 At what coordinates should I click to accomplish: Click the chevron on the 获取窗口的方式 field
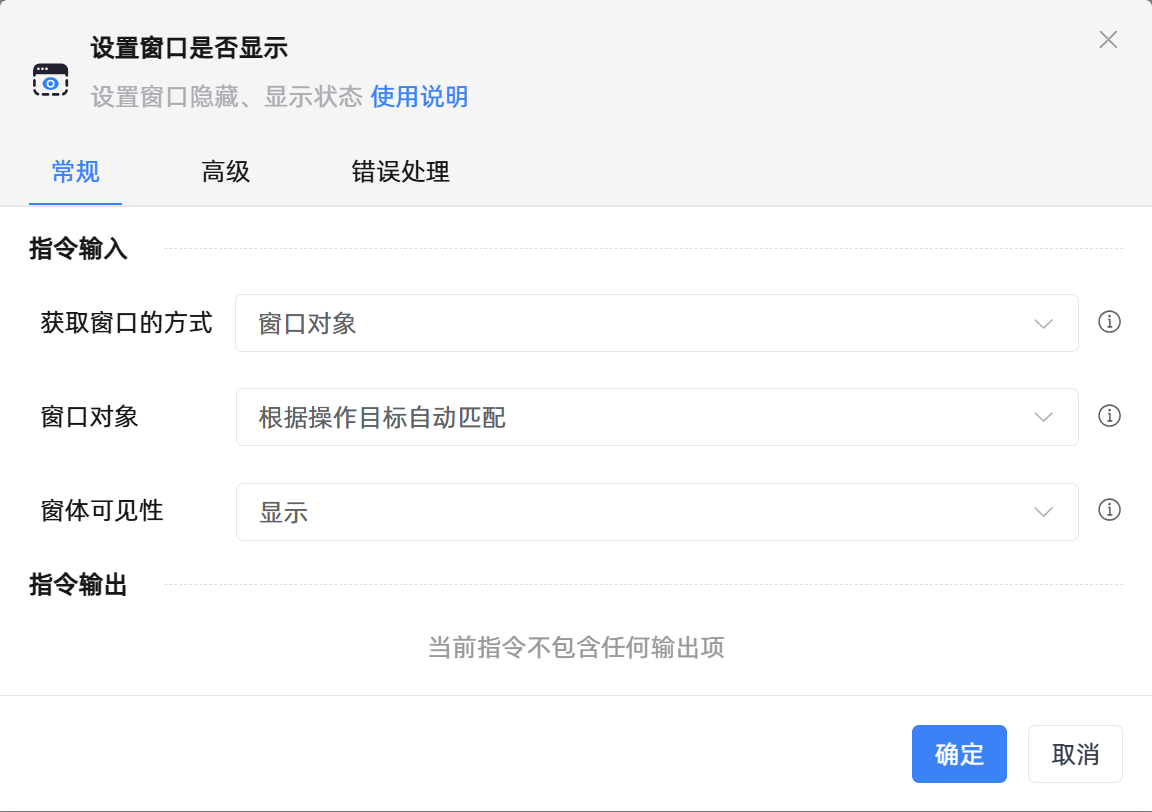pyautogui.click(x=1043, y=323)
